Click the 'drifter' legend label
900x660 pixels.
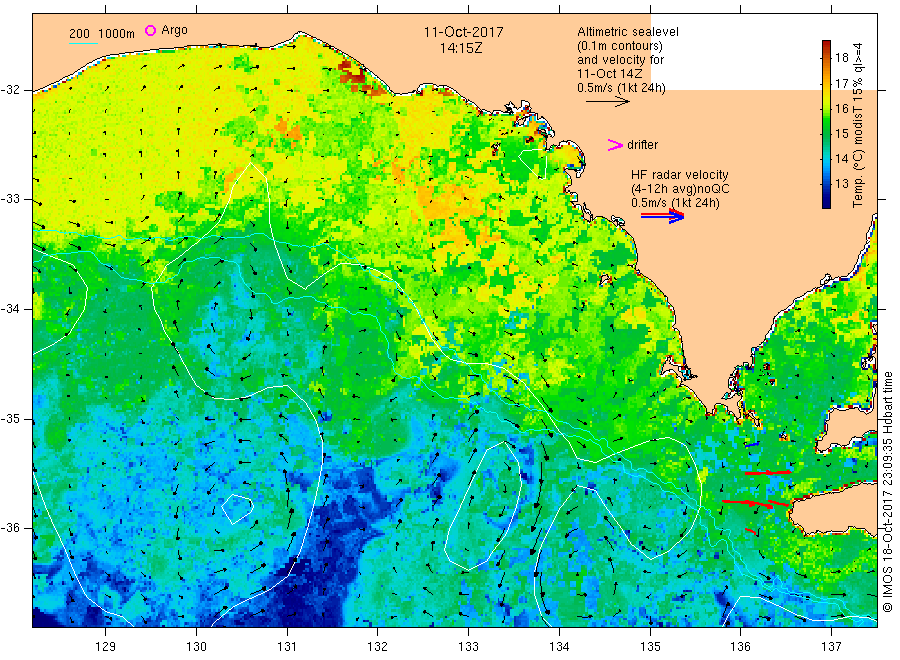click(x=642, y=145)
